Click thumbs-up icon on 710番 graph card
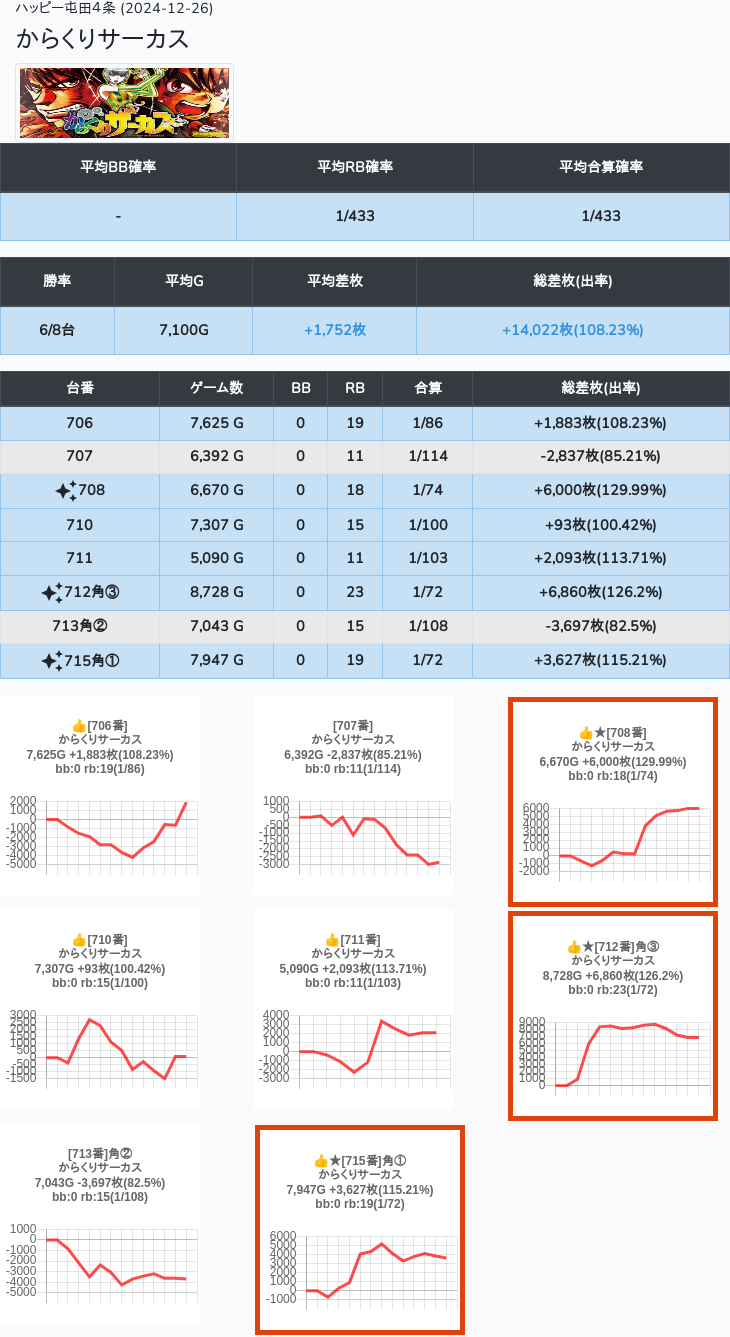 (79, 940)
